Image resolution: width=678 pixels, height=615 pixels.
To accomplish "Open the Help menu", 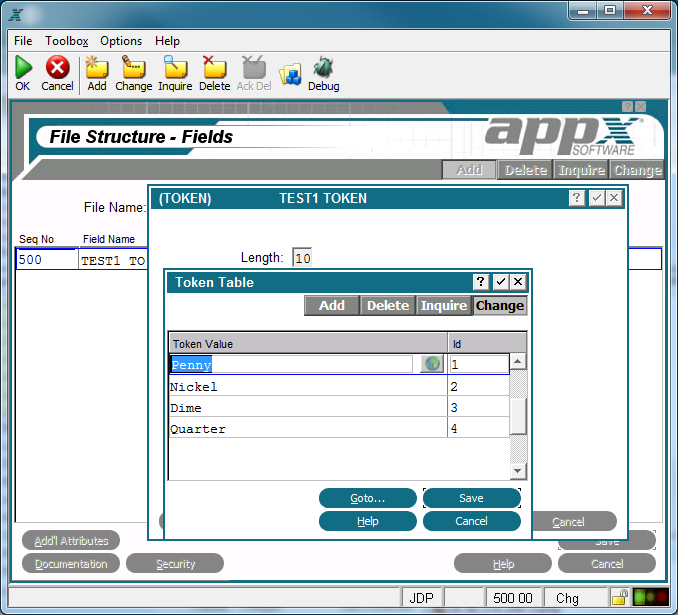I will (x=167, y=41).
